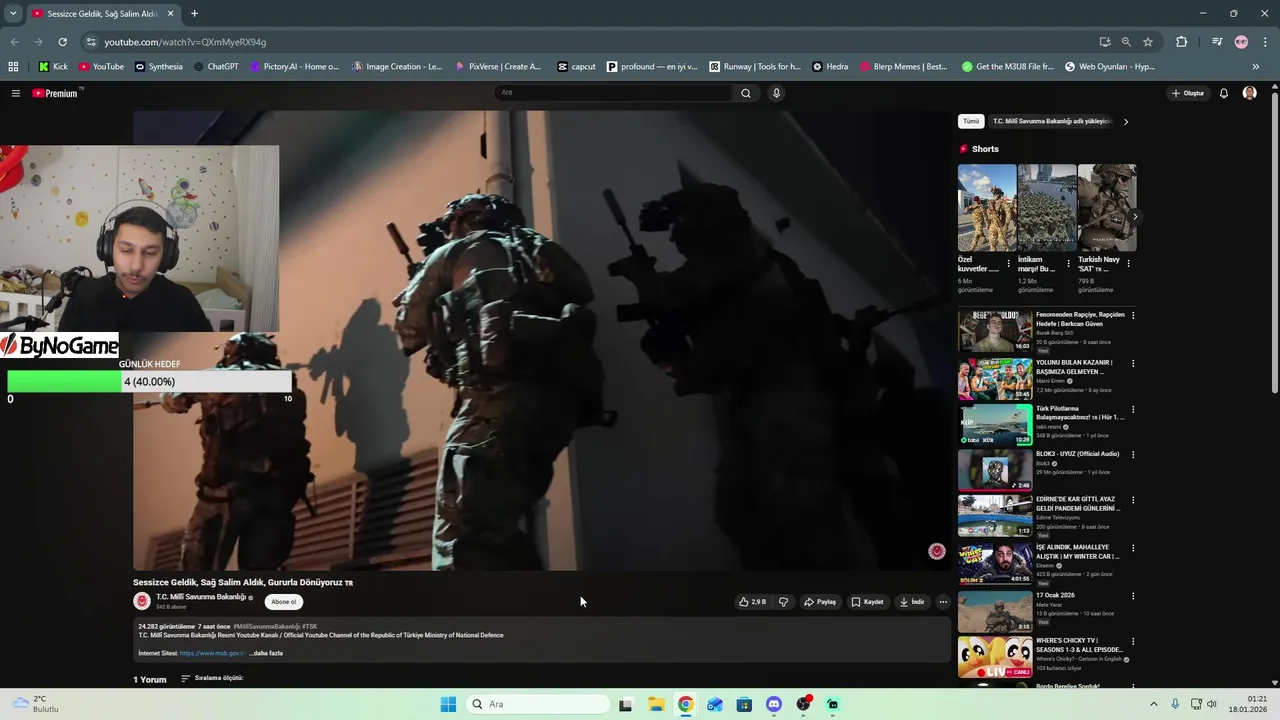
Task: Open the 'Sıralama ölçütü' sort dropdown
Action: [x=212, y=678]
